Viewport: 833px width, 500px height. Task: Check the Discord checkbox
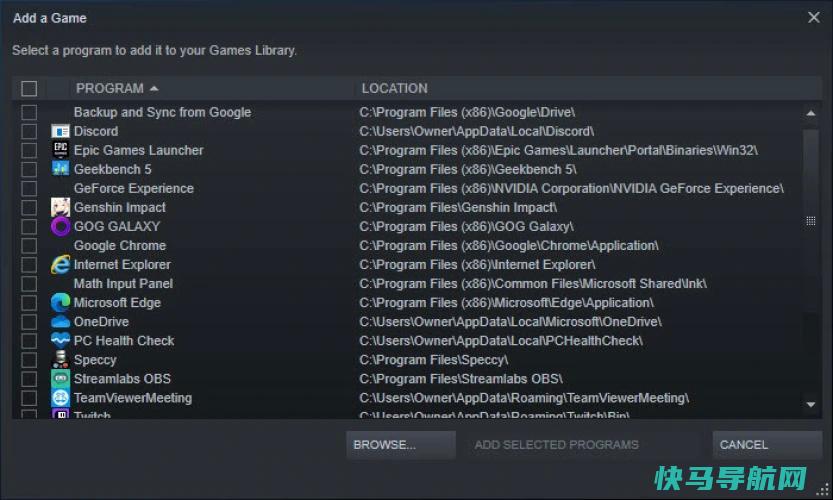pos(29,131)
